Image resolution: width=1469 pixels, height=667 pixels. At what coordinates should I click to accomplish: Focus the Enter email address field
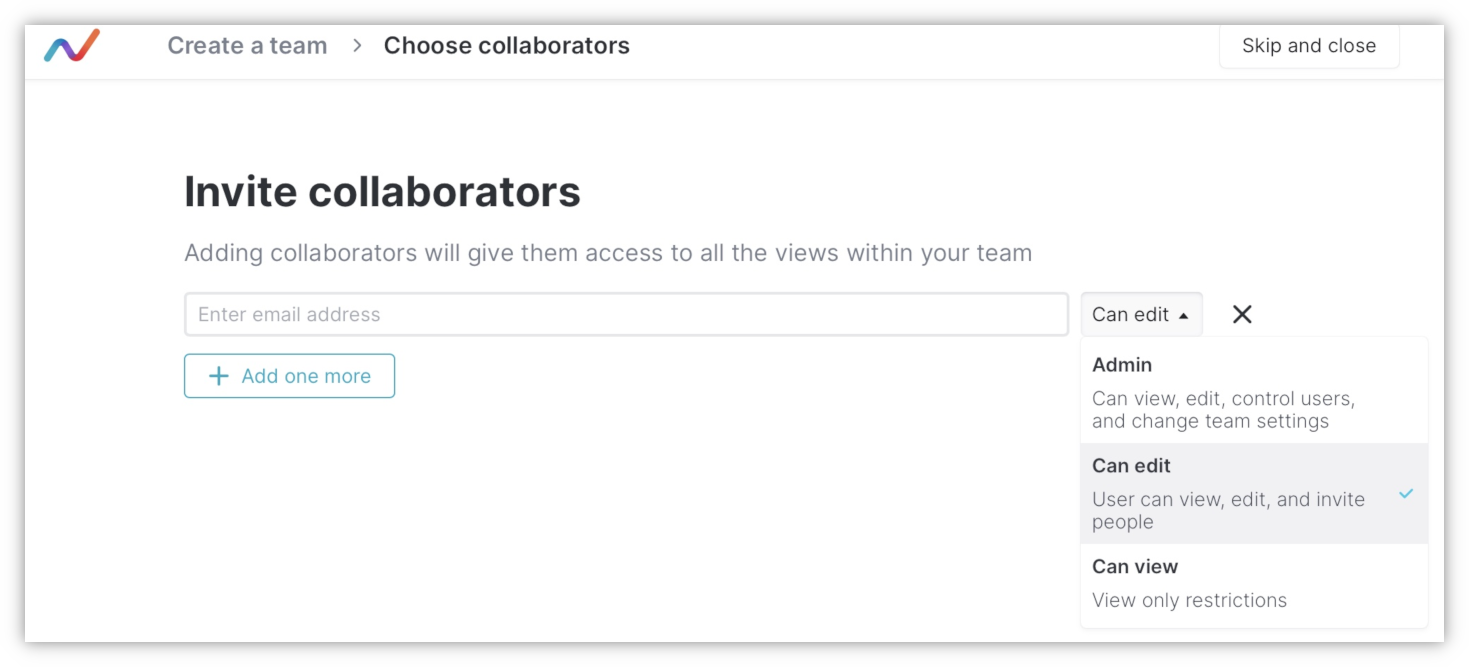pyautogui.click(x=626, y=314)
